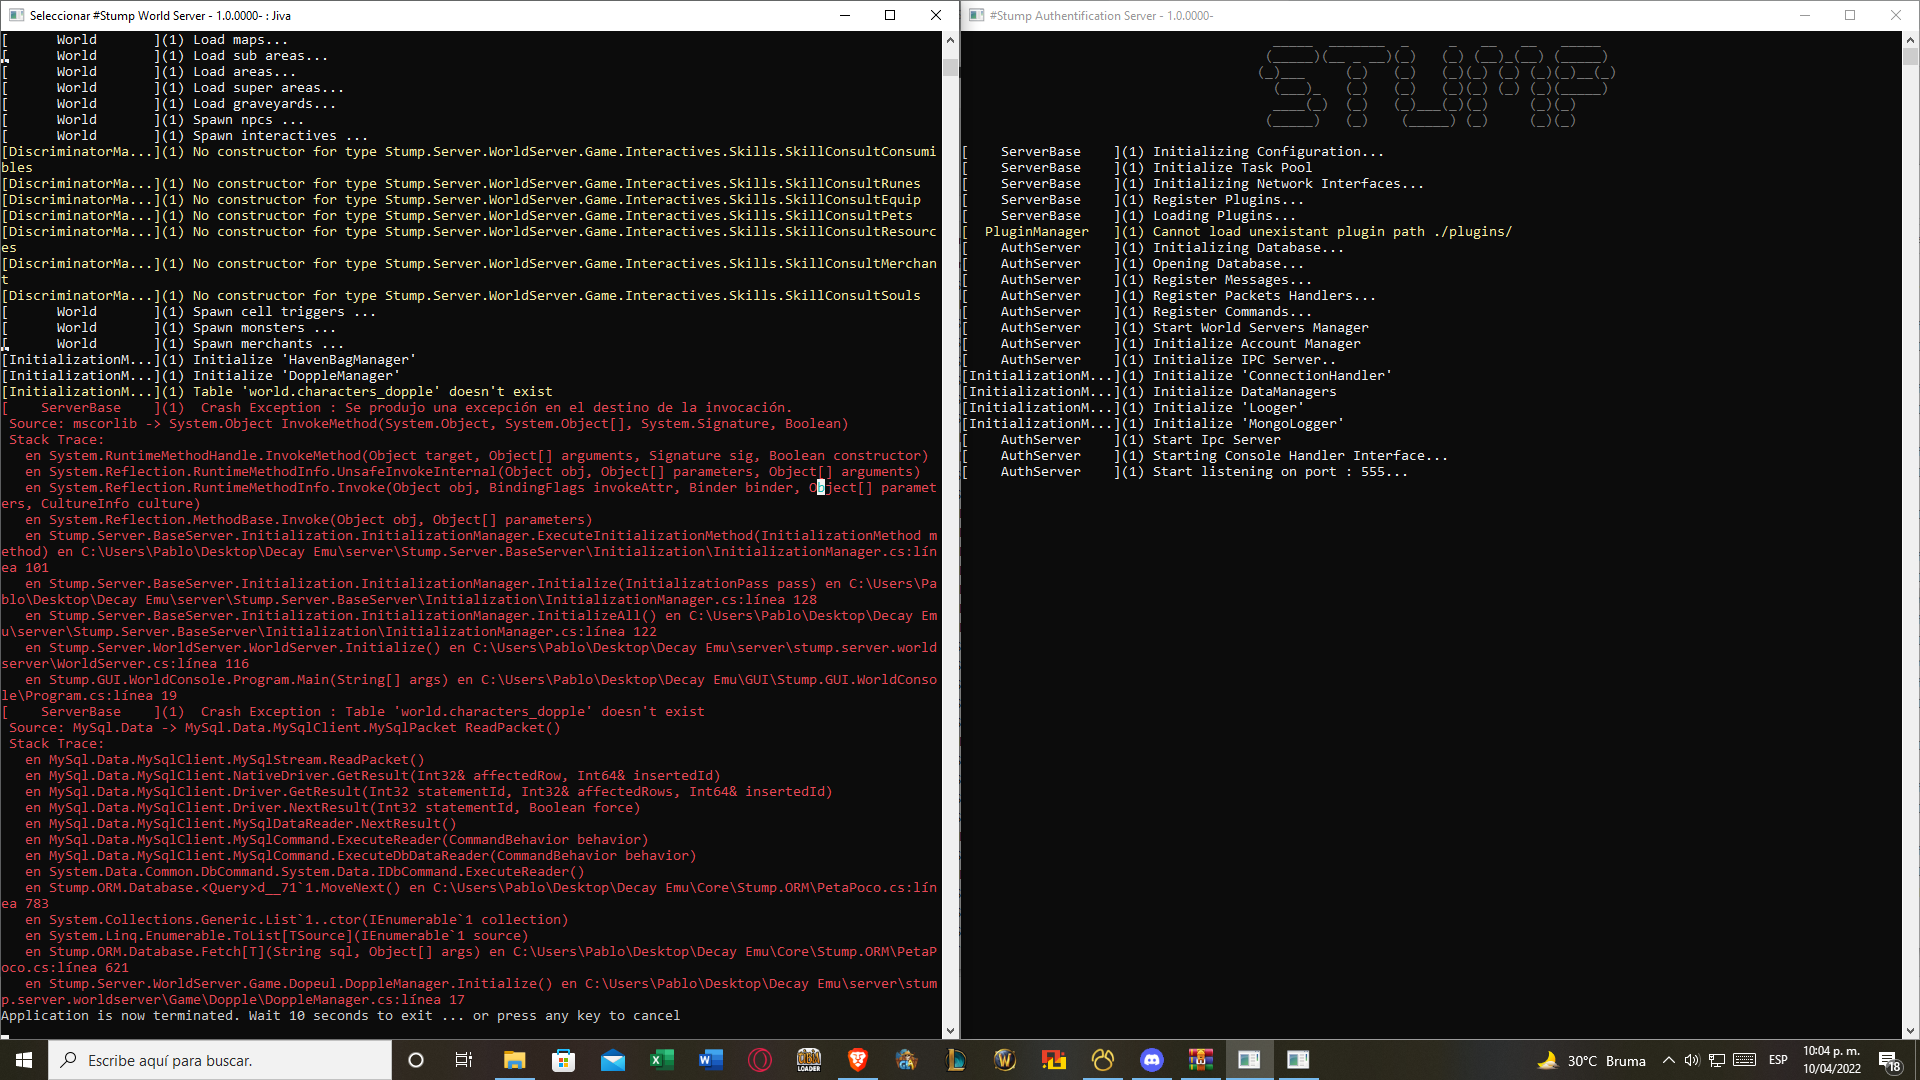Open network settings from the system tray
1920x1080 pixels.
[1717, 1060]
